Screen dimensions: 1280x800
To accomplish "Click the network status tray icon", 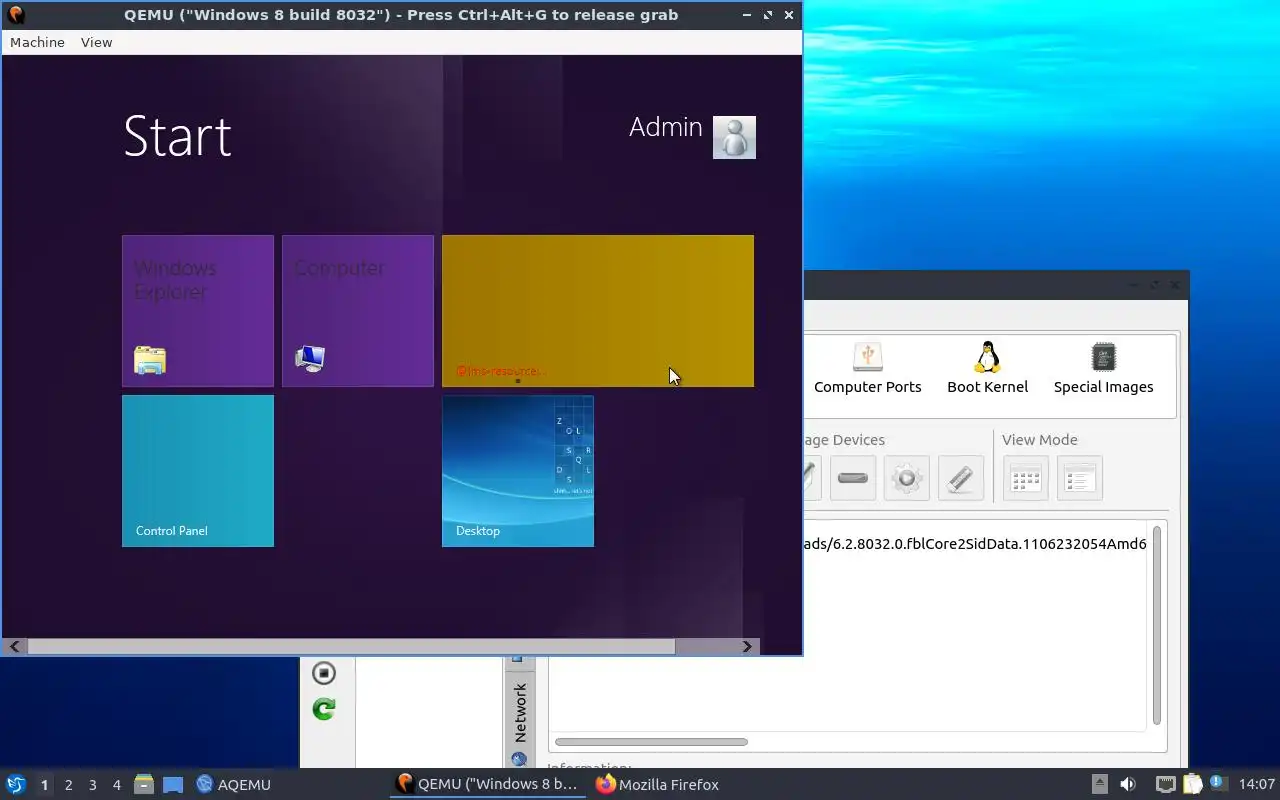I will tap(1165, 785).
